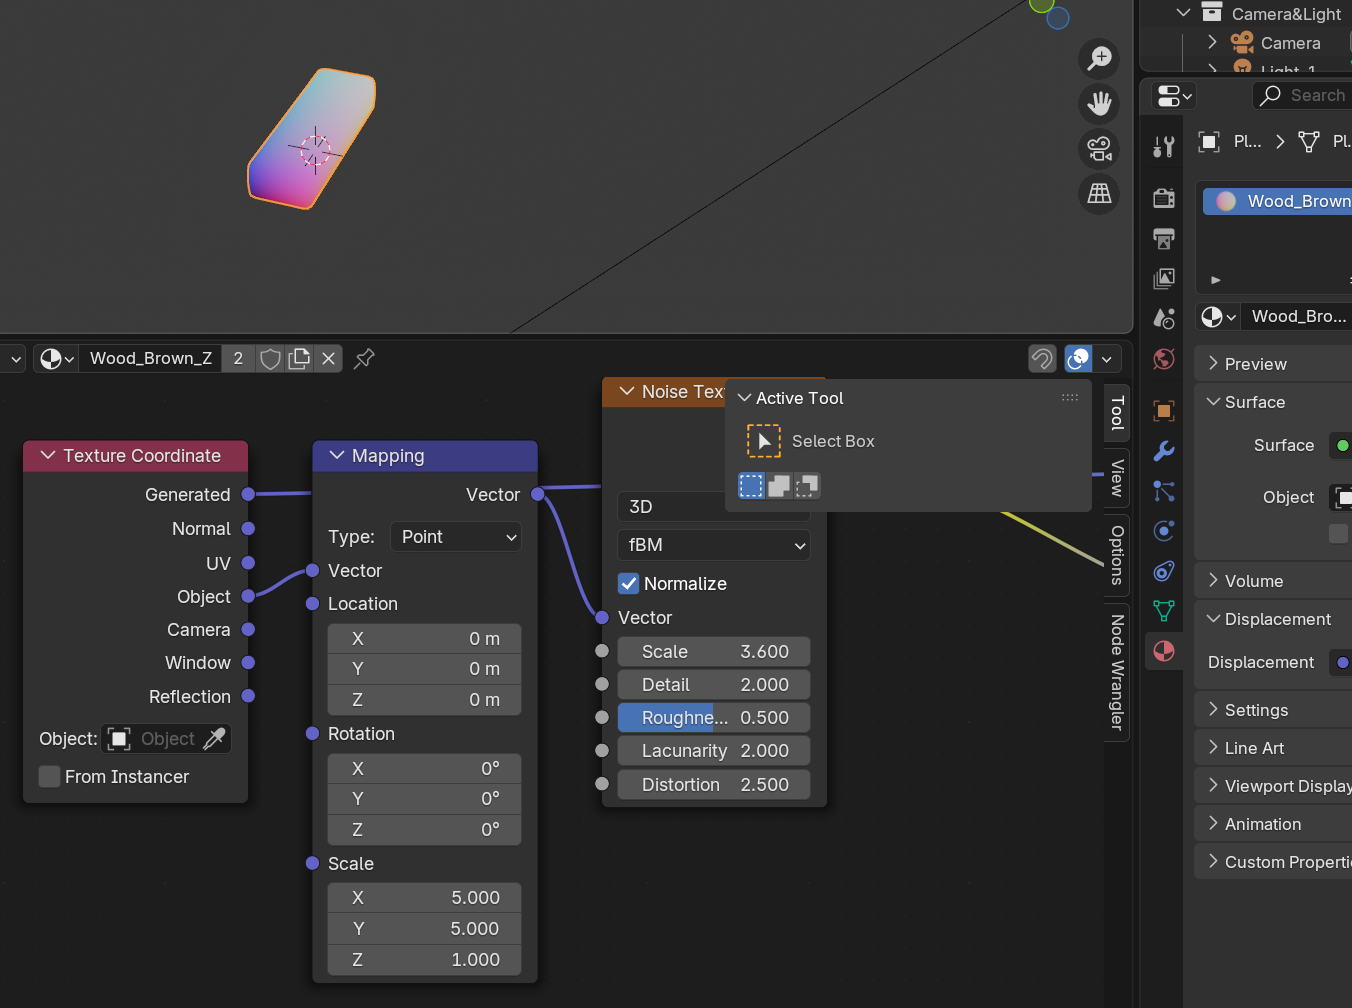Screen dimensions: 1352x1008
Task: Switch to Node Wrangler sidebar tab
Action: [x=1117, y=672]
